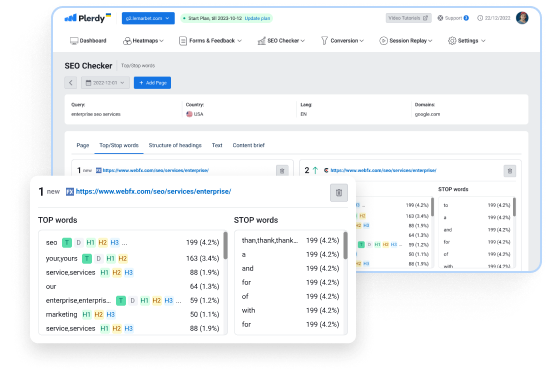Go to Dashboard
This screenshot has width=549, height=372.
click(x=88, y=41)
